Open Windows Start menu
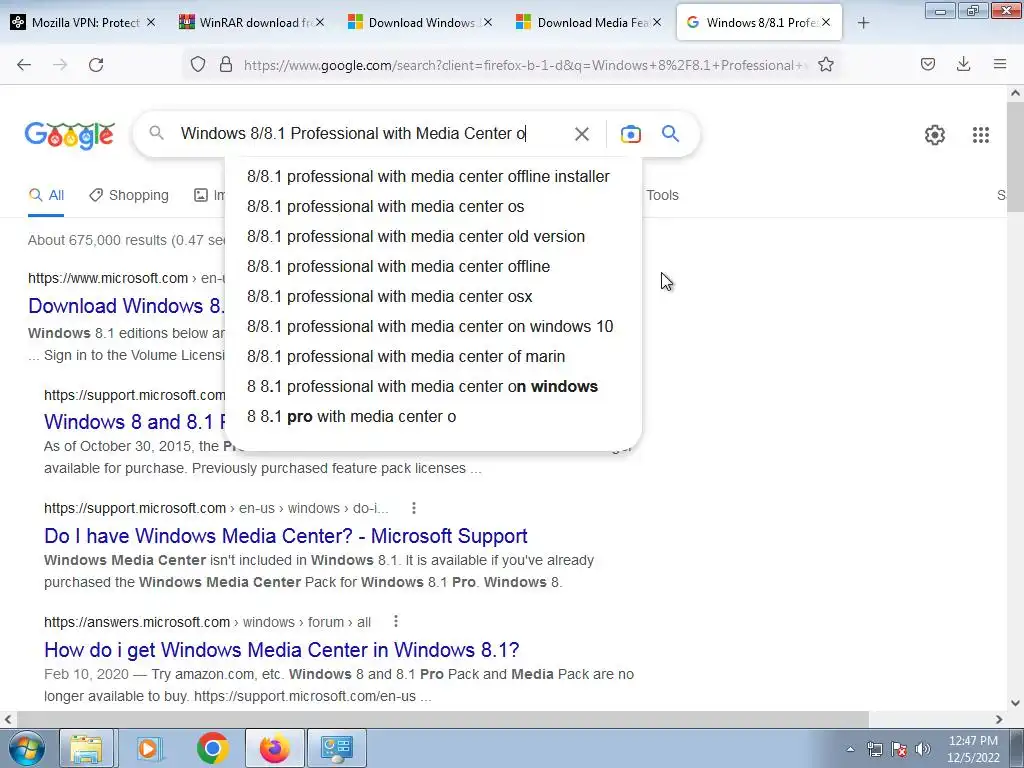 [x=25, y=748]
